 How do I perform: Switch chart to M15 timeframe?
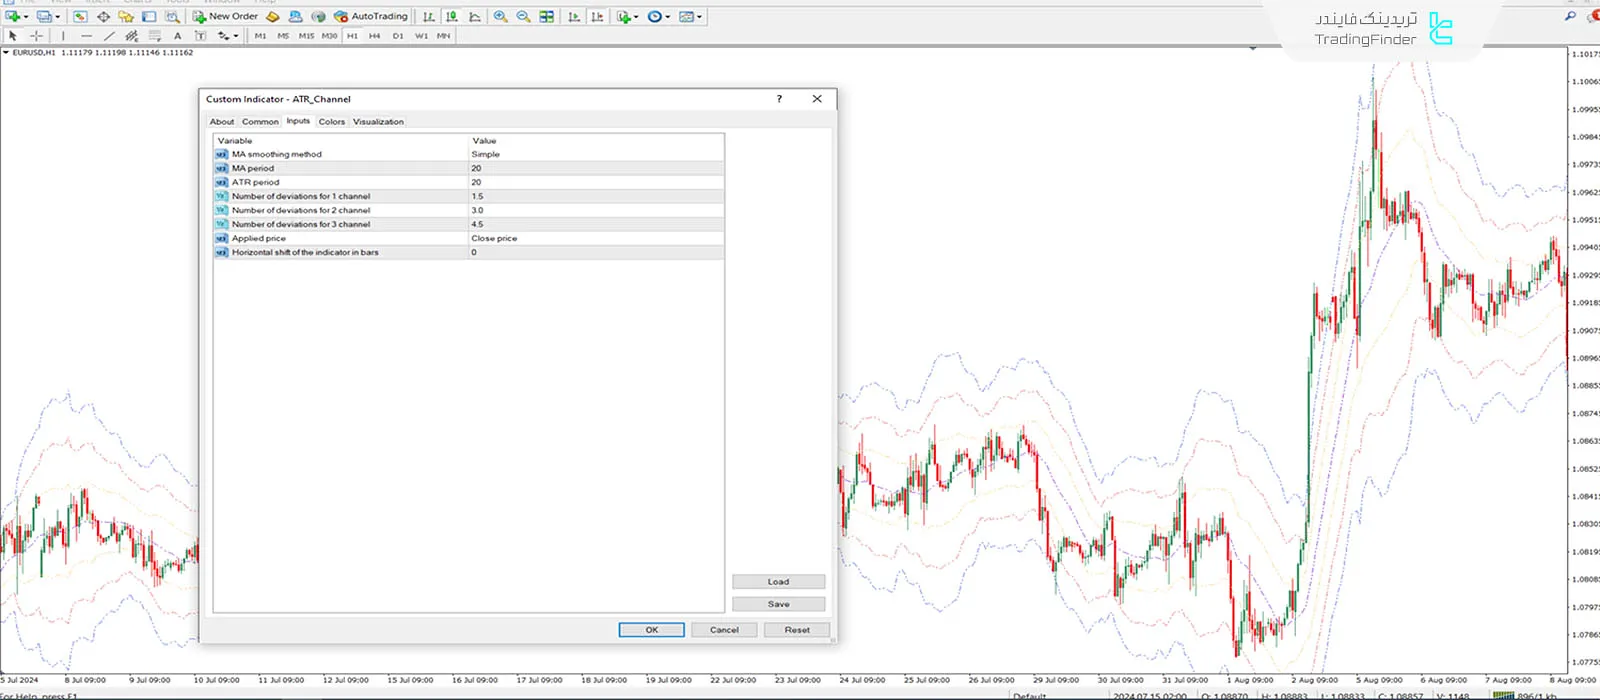[x=306, y=36]
